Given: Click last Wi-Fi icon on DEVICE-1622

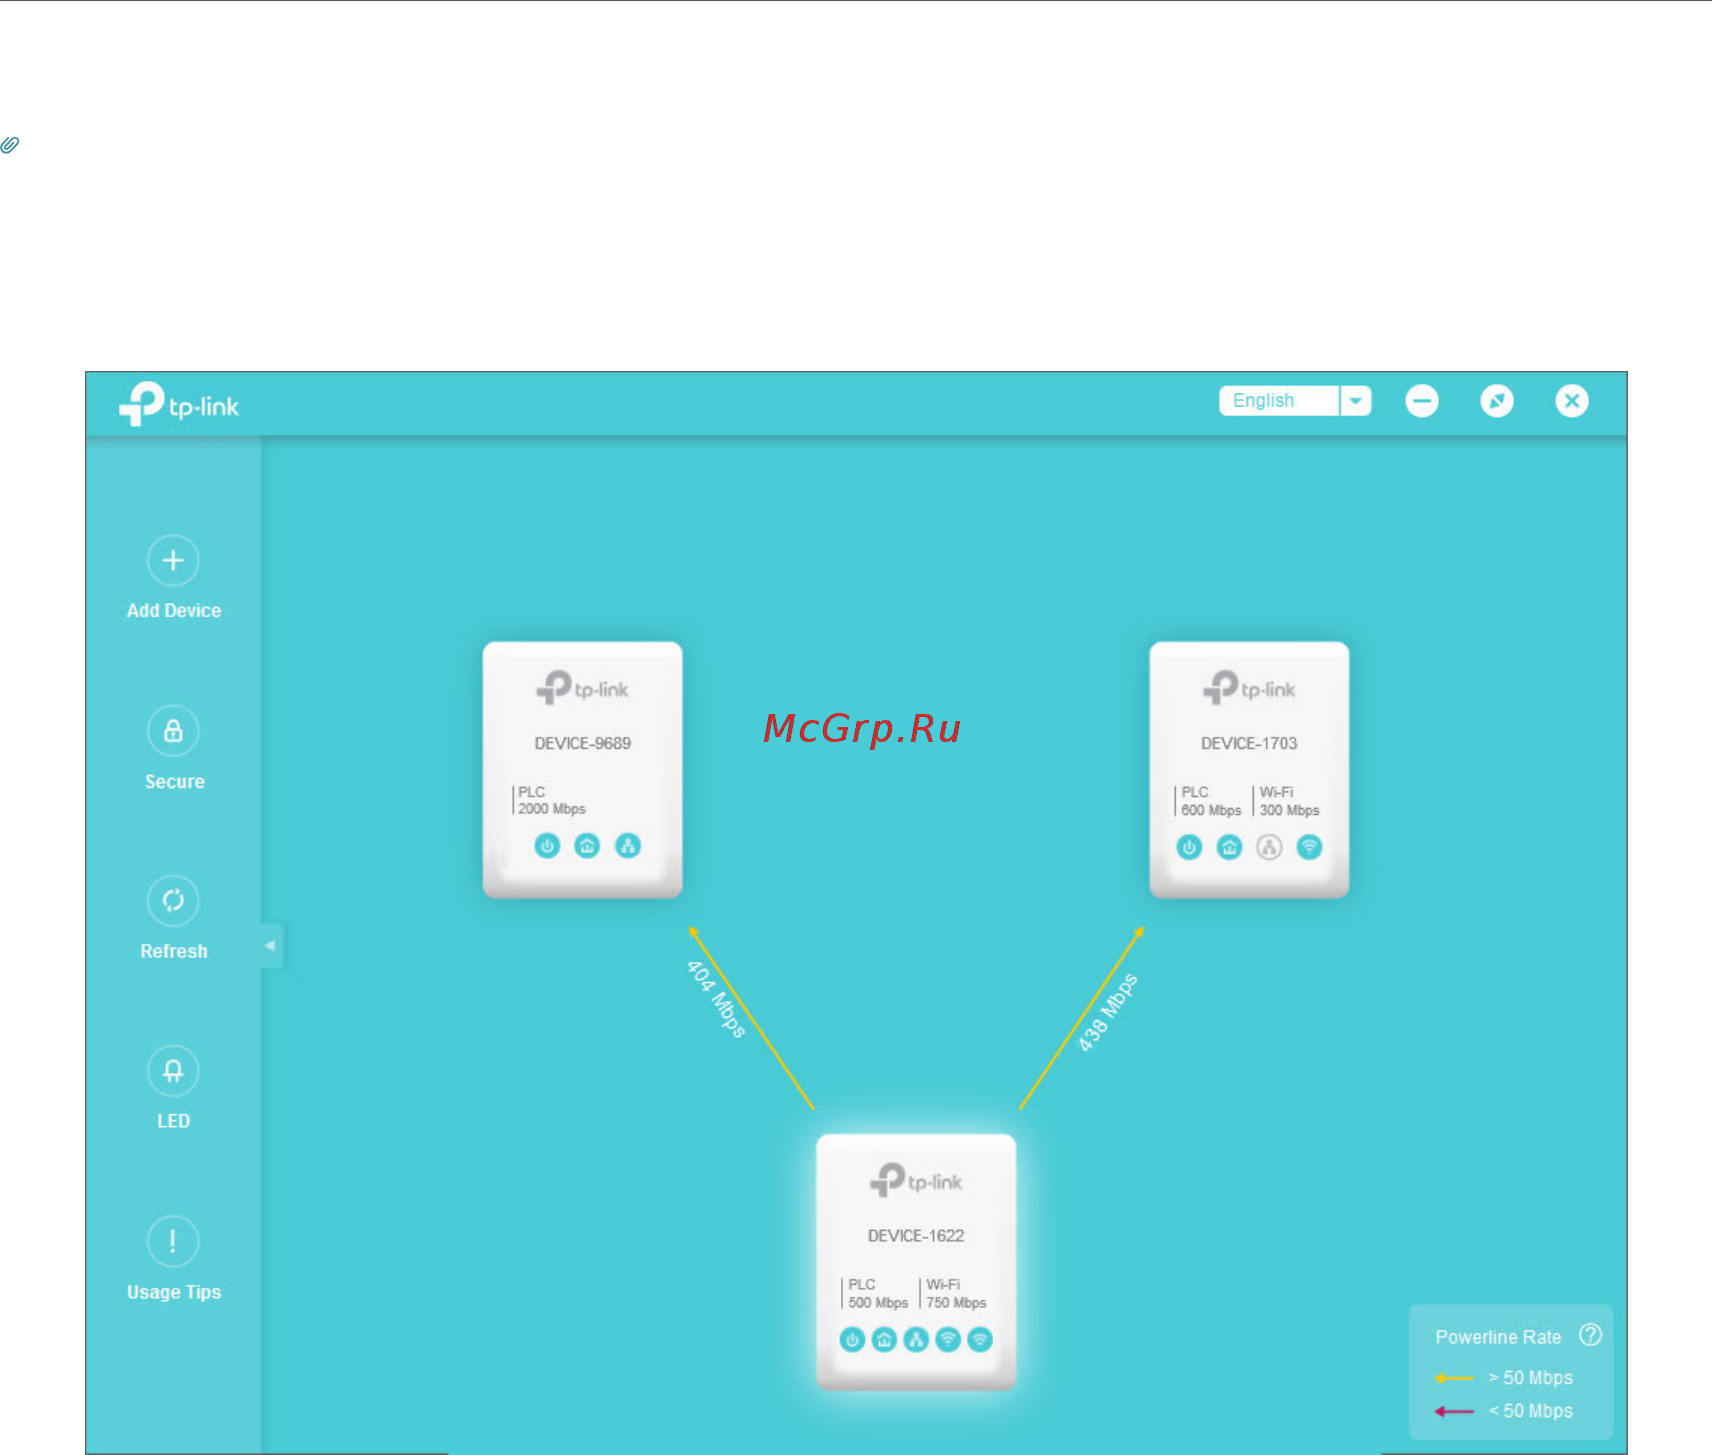Looking at the screenshot, I should tap(980, 1340).
